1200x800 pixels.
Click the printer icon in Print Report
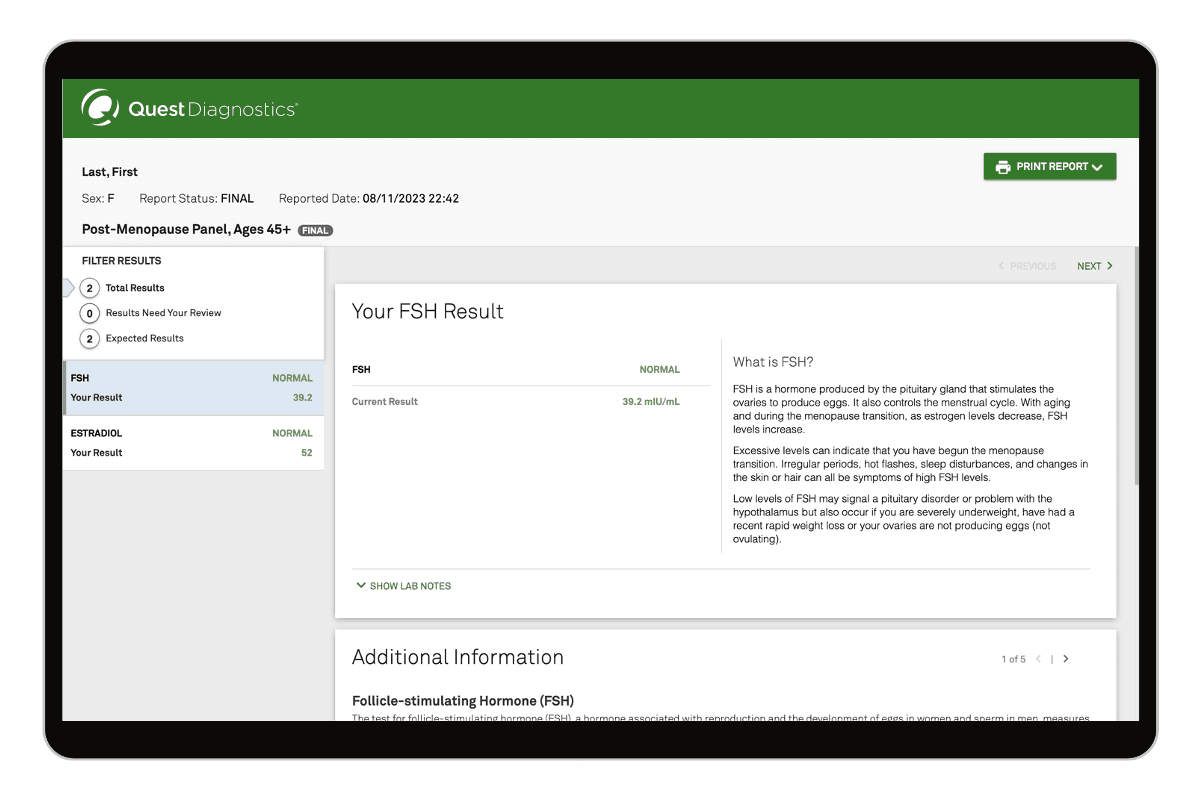pyautogui.click(x=1002, y=167)
